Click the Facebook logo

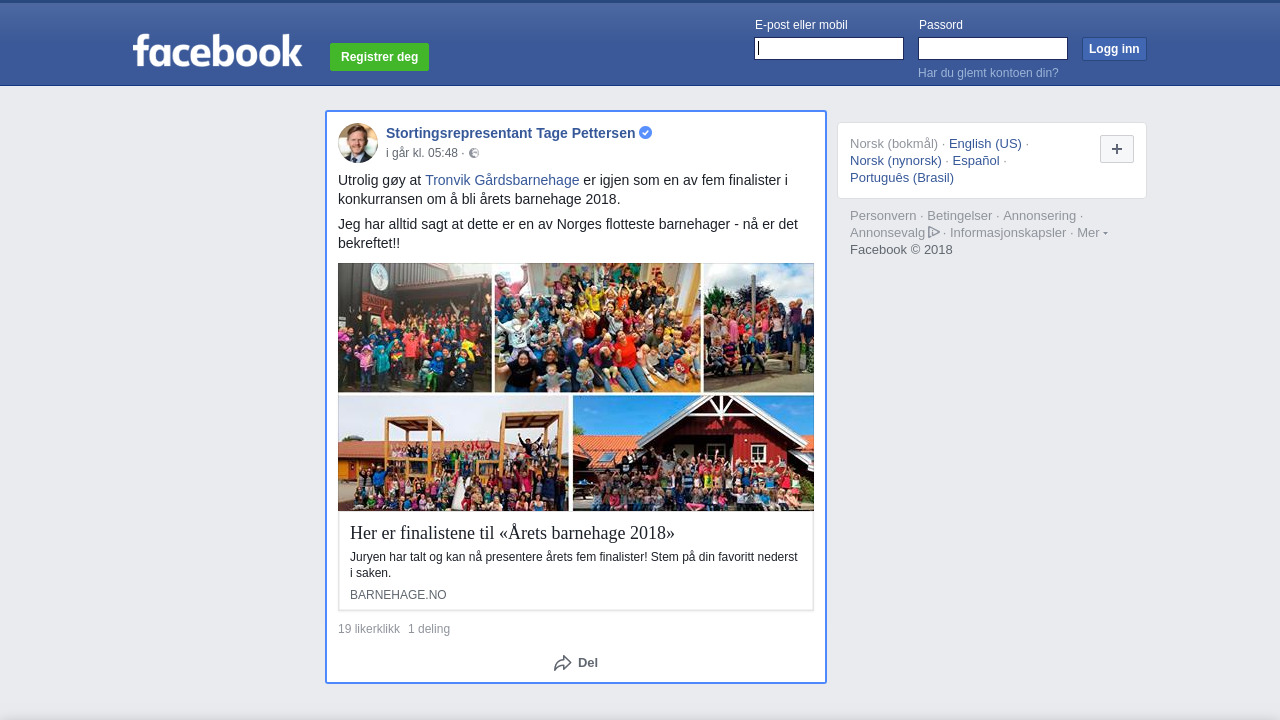tap(217, 50)
